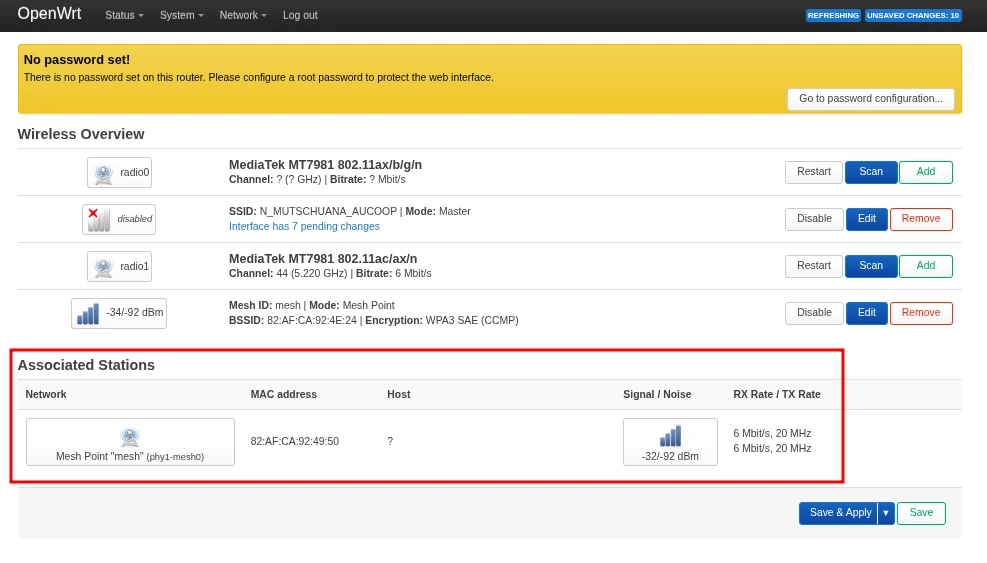Click the Save button
The image size is (987, 563).
[921, 513]
